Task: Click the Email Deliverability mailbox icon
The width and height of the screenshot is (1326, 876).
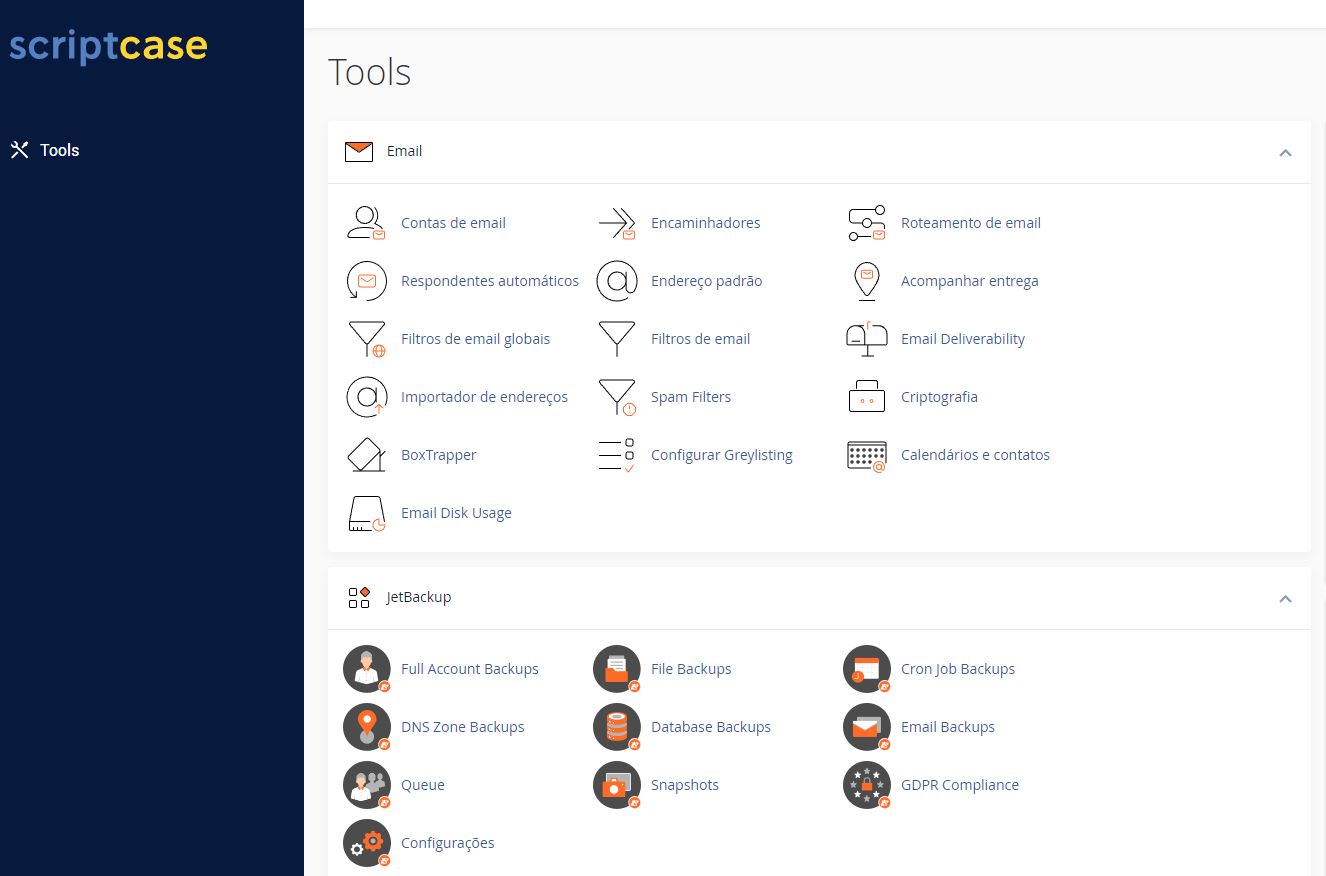Action: [x=866, y=339]
